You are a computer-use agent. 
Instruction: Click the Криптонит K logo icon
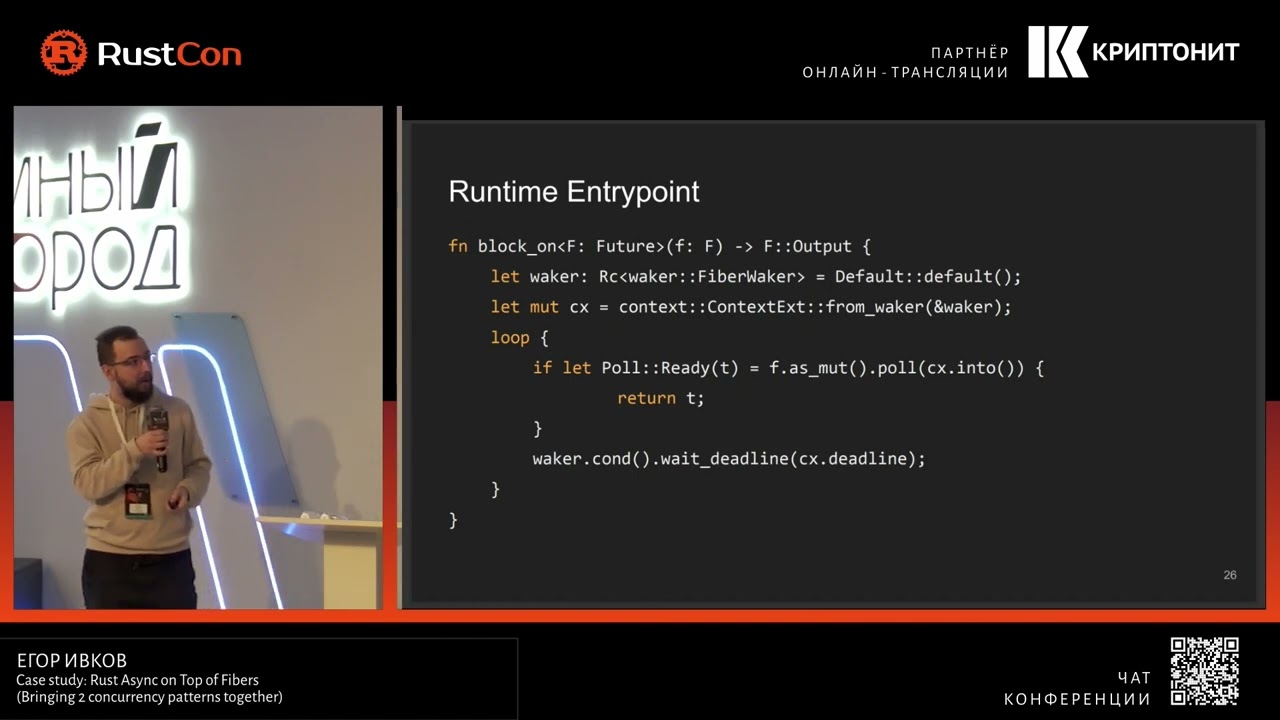(1057, 52)
